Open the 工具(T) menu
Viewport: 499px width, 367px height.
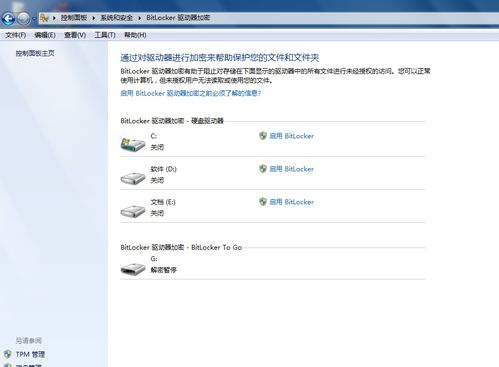click(105, 35)
